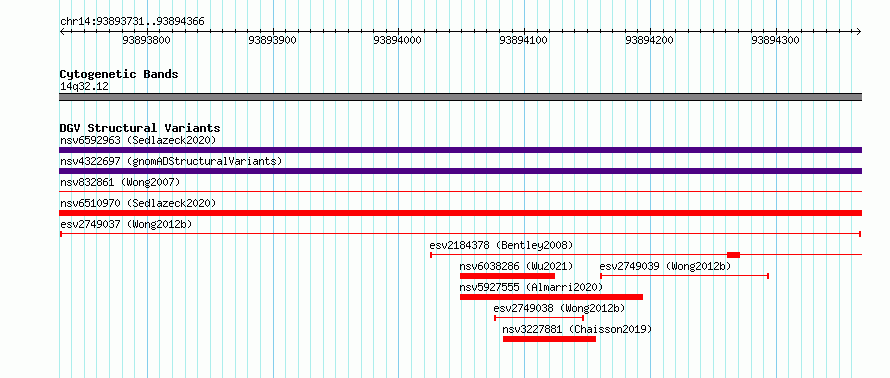Click the nsv4322697 (gnomADStructuralVariants) label
Screen dimensions: 890x378
pos(171,161)
